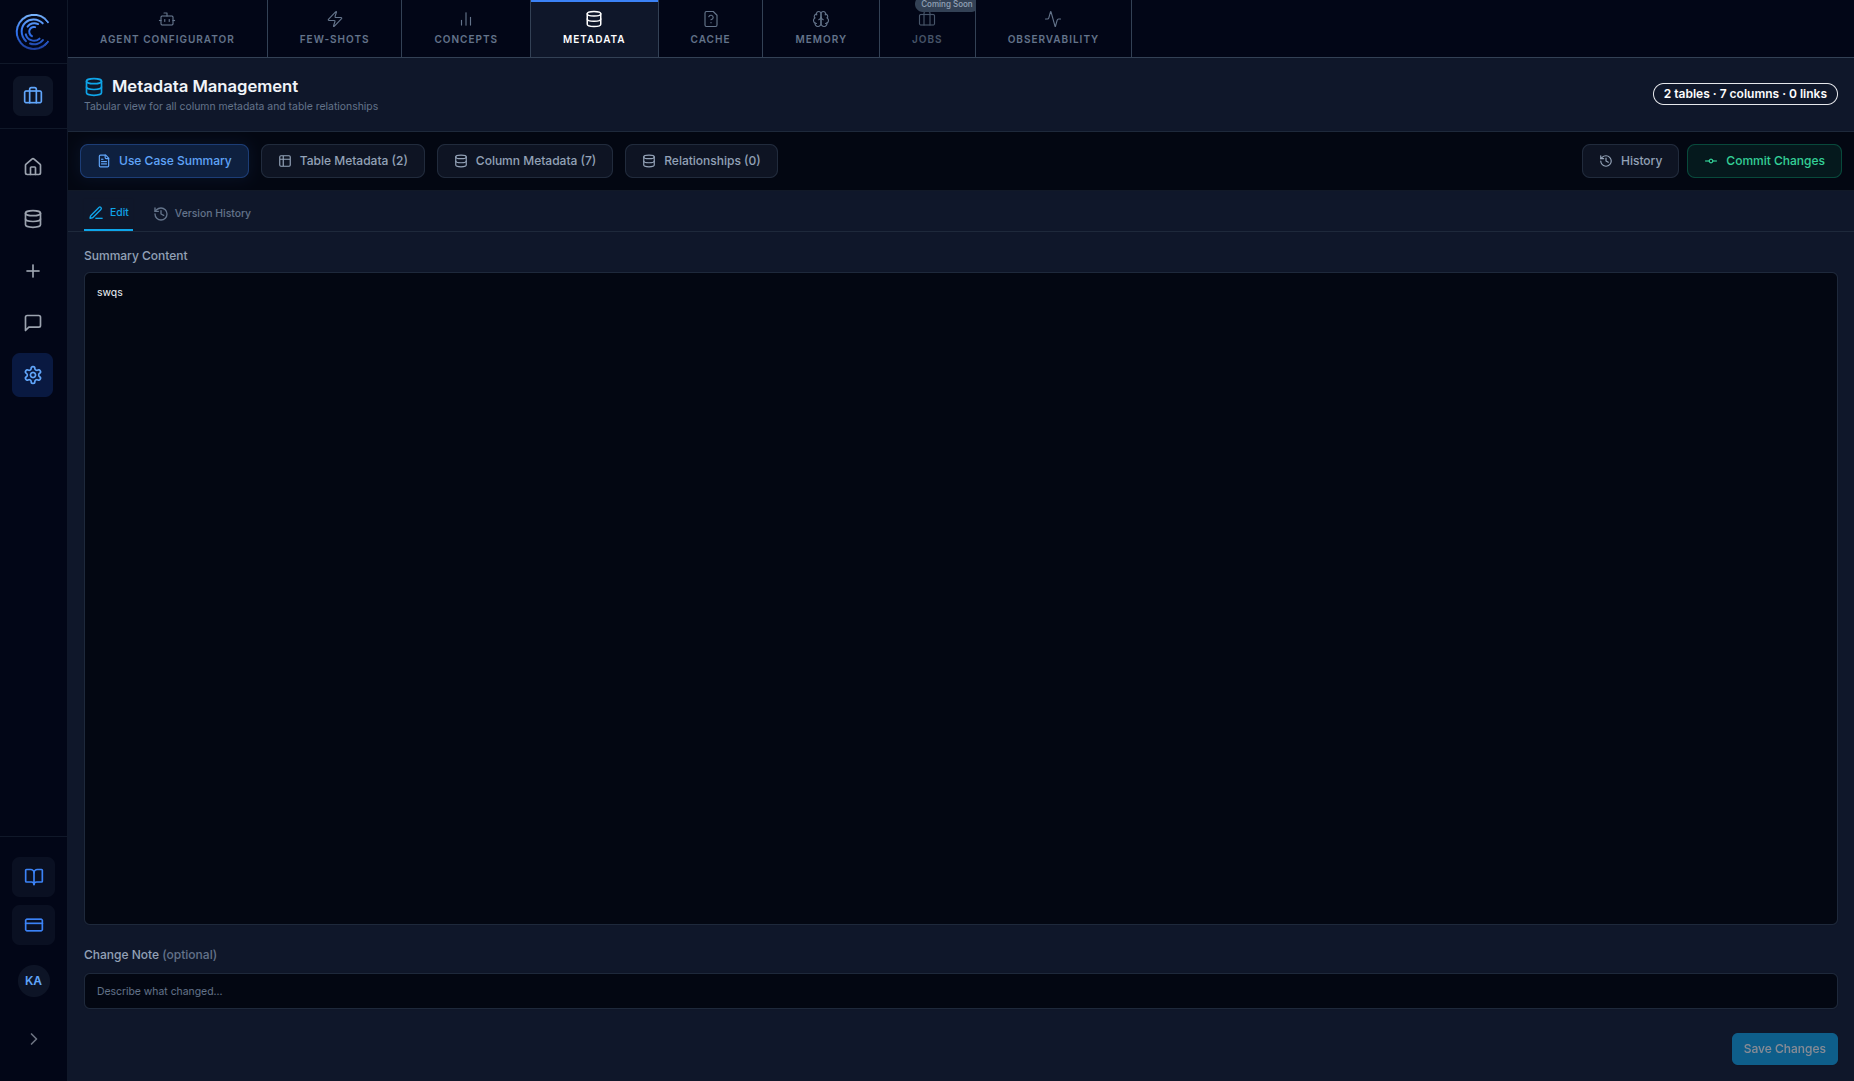Click the Save Changes button
Screen dimensions: 1854x1081
tap(1785, 1049)
